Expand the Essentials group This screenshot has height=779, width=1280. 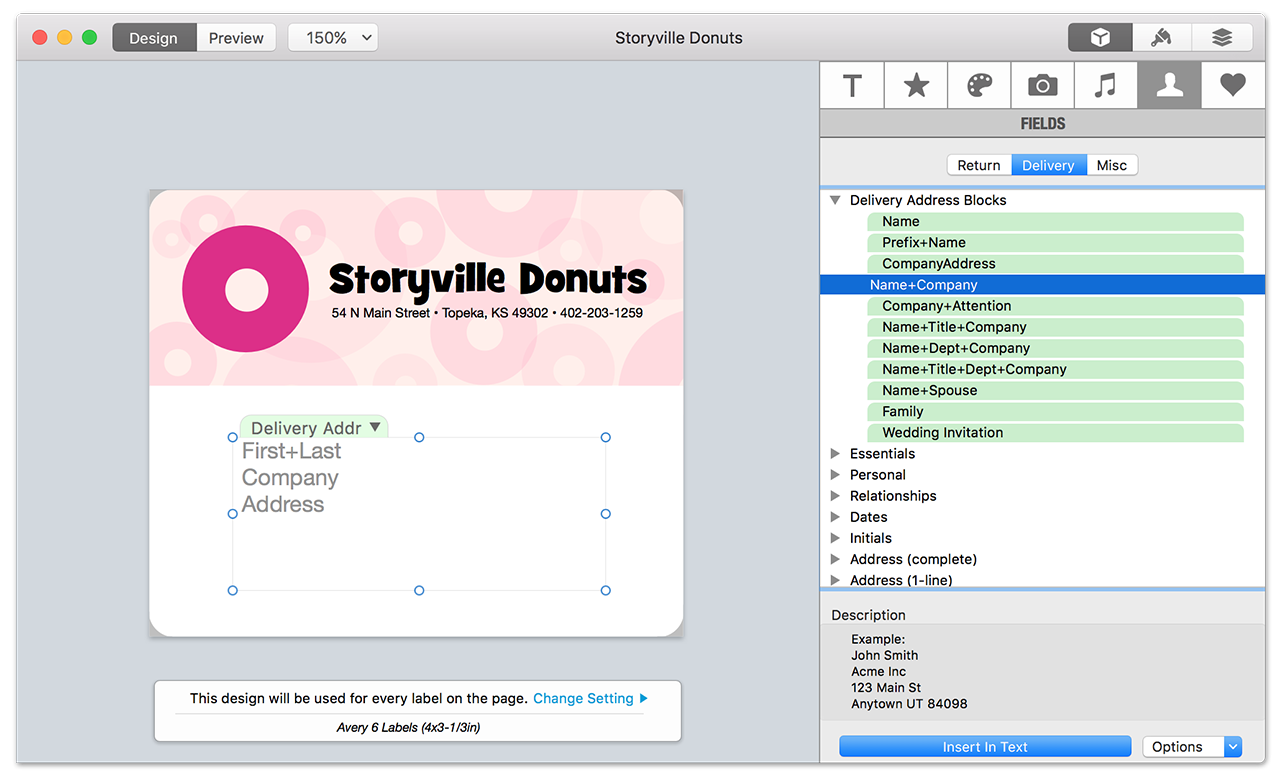pyautogui.click(x=835, y=453)
